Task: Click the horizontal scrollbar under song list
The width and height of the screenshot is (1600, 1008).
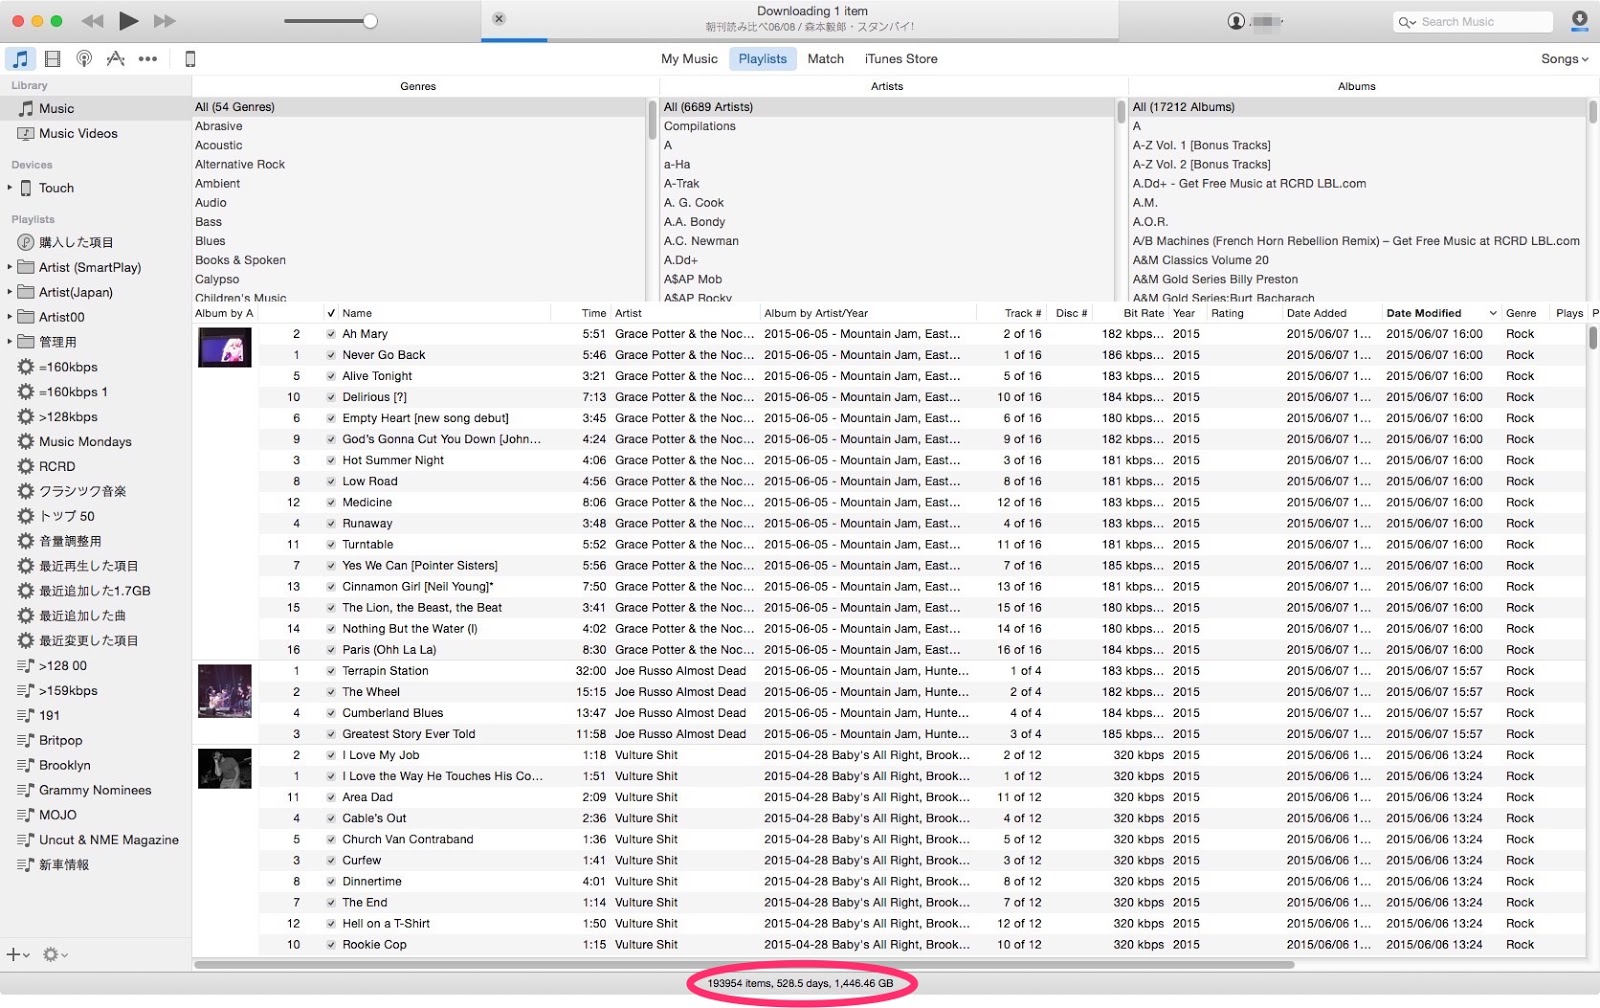Action: [745, 965]
